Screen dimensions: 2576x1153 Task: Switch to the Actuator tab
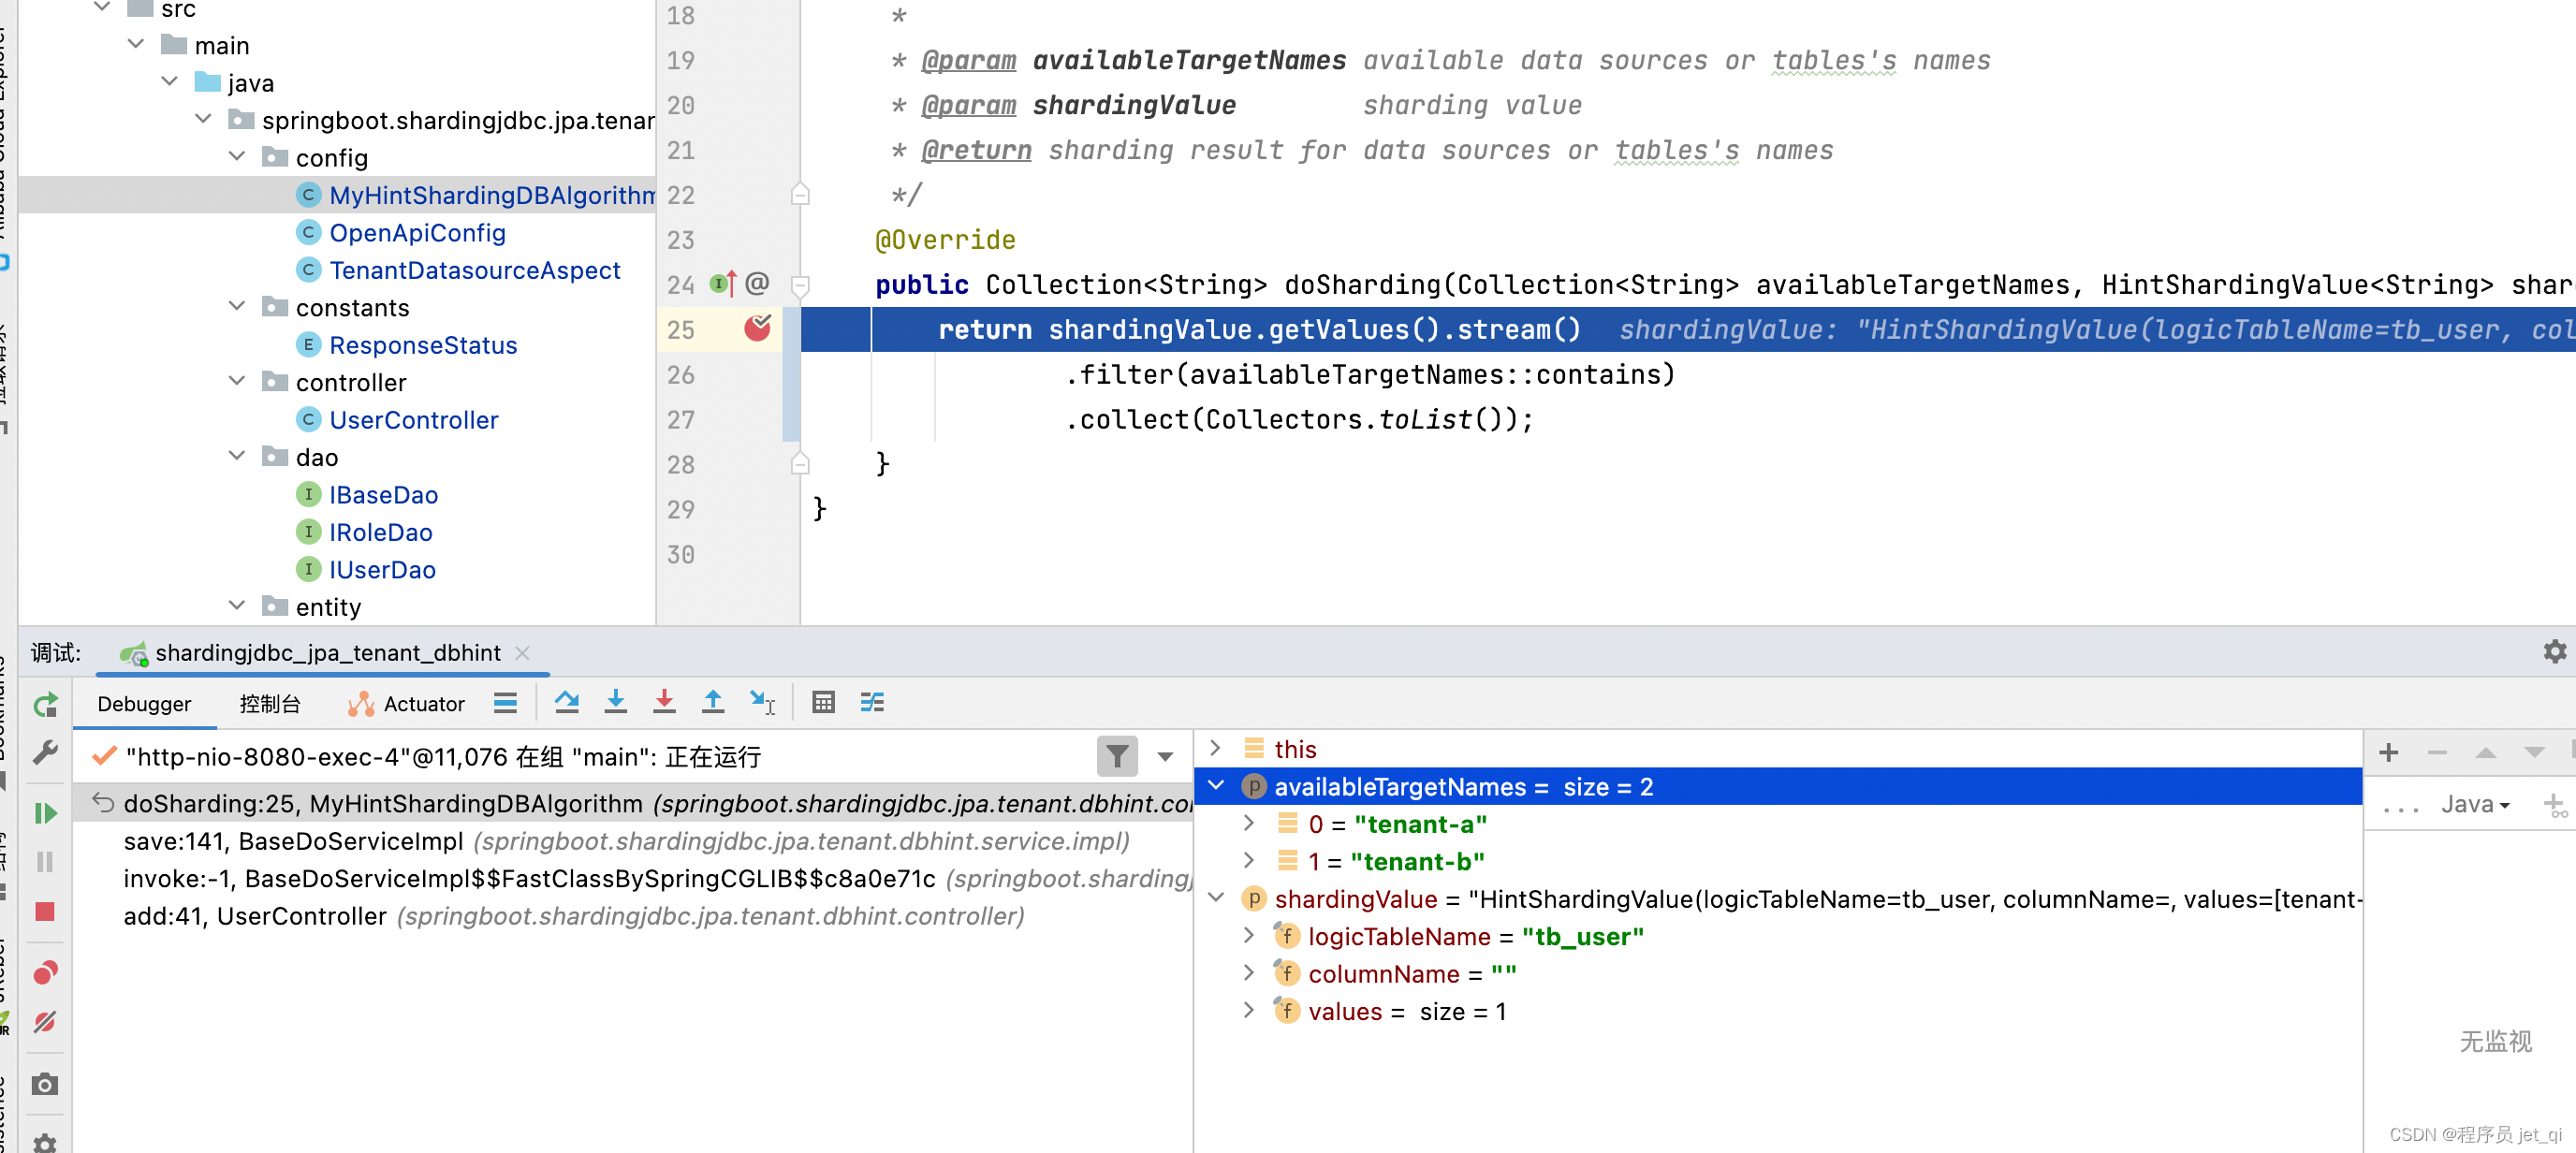tap(406, 703)
